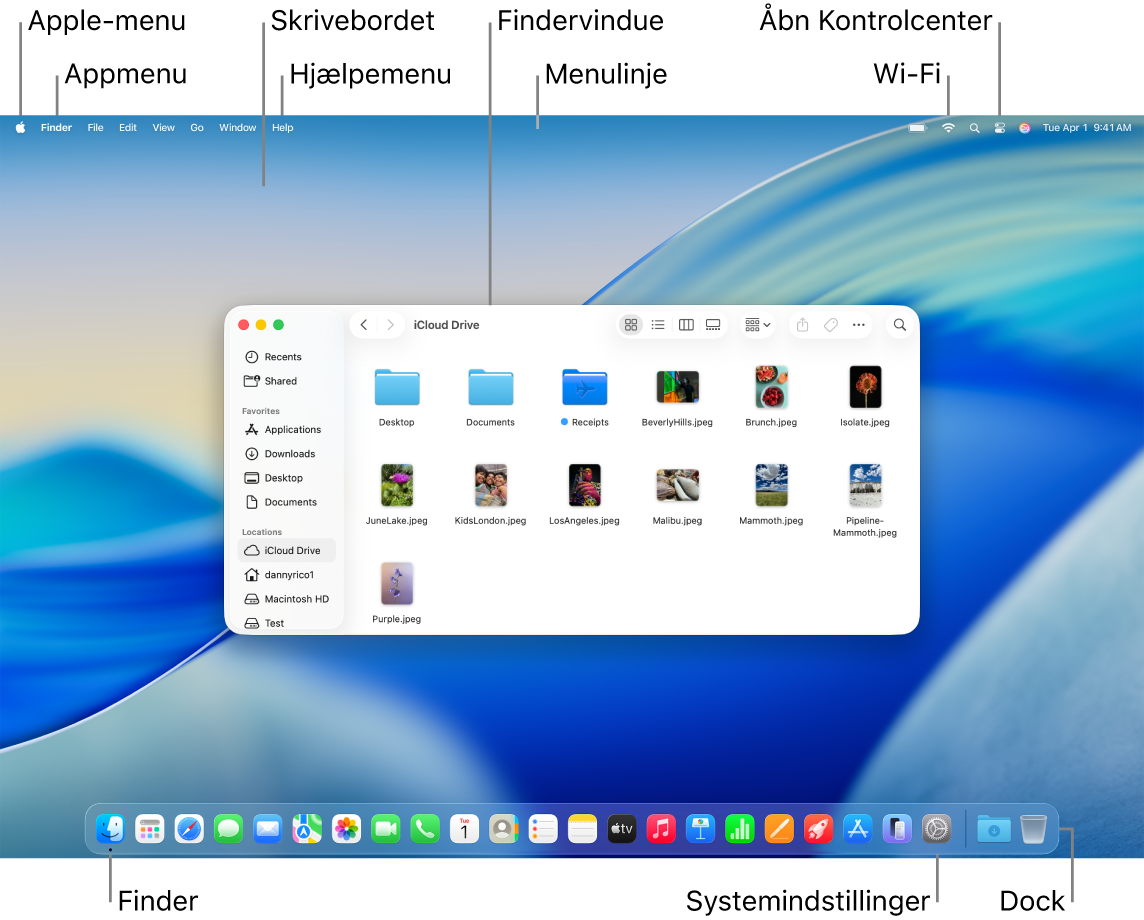
Task: Open the Trash from the Dock
Action: click(1032, 828)
